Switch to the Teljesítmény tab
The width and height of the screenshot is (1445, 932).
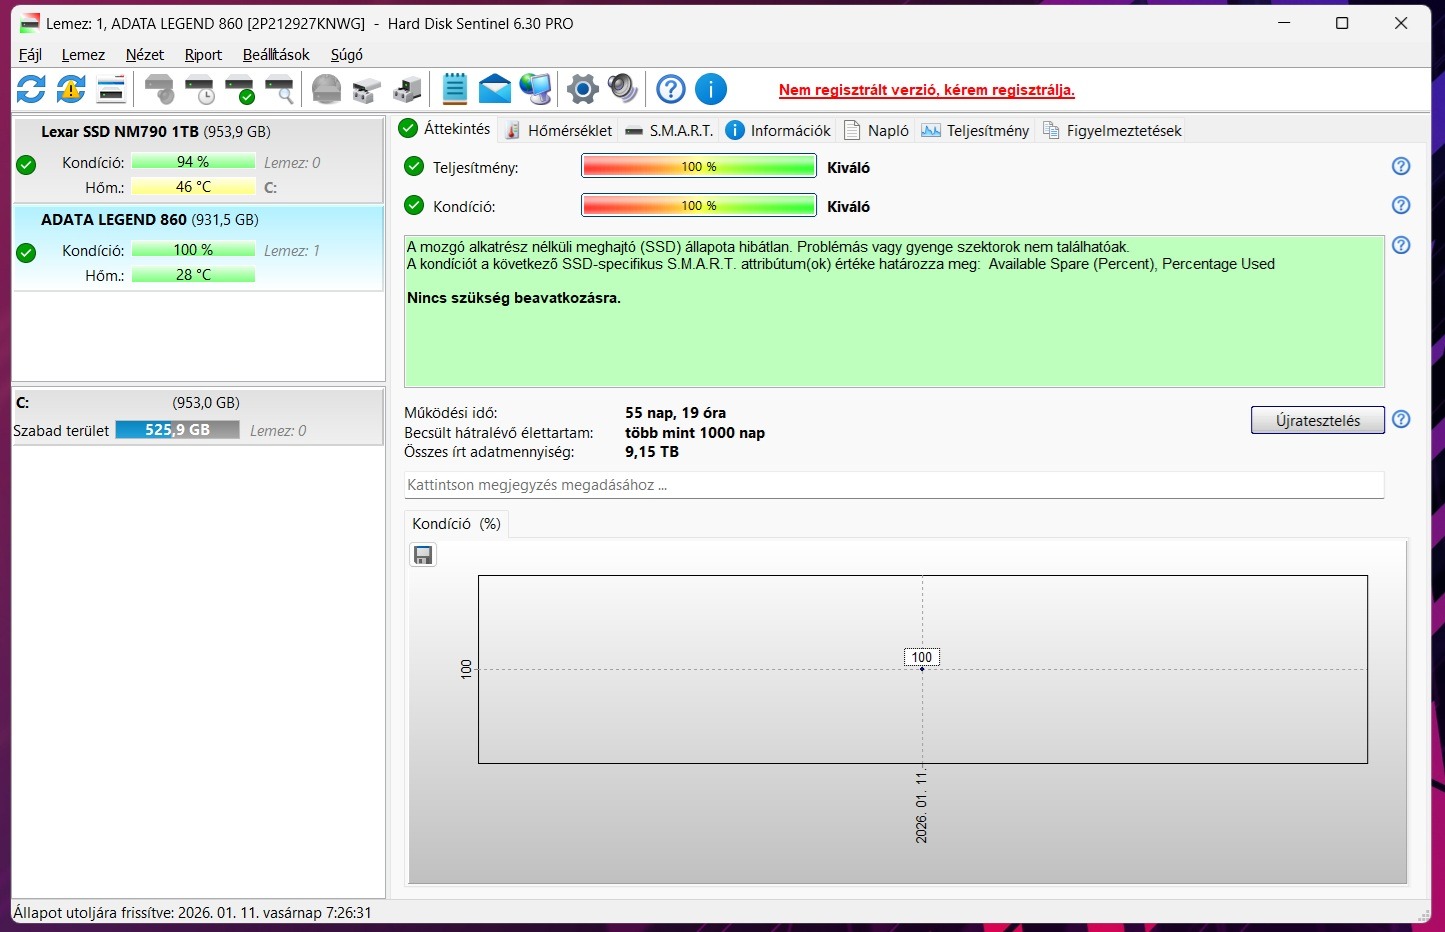pyautogui.click(x=975, y=130)
